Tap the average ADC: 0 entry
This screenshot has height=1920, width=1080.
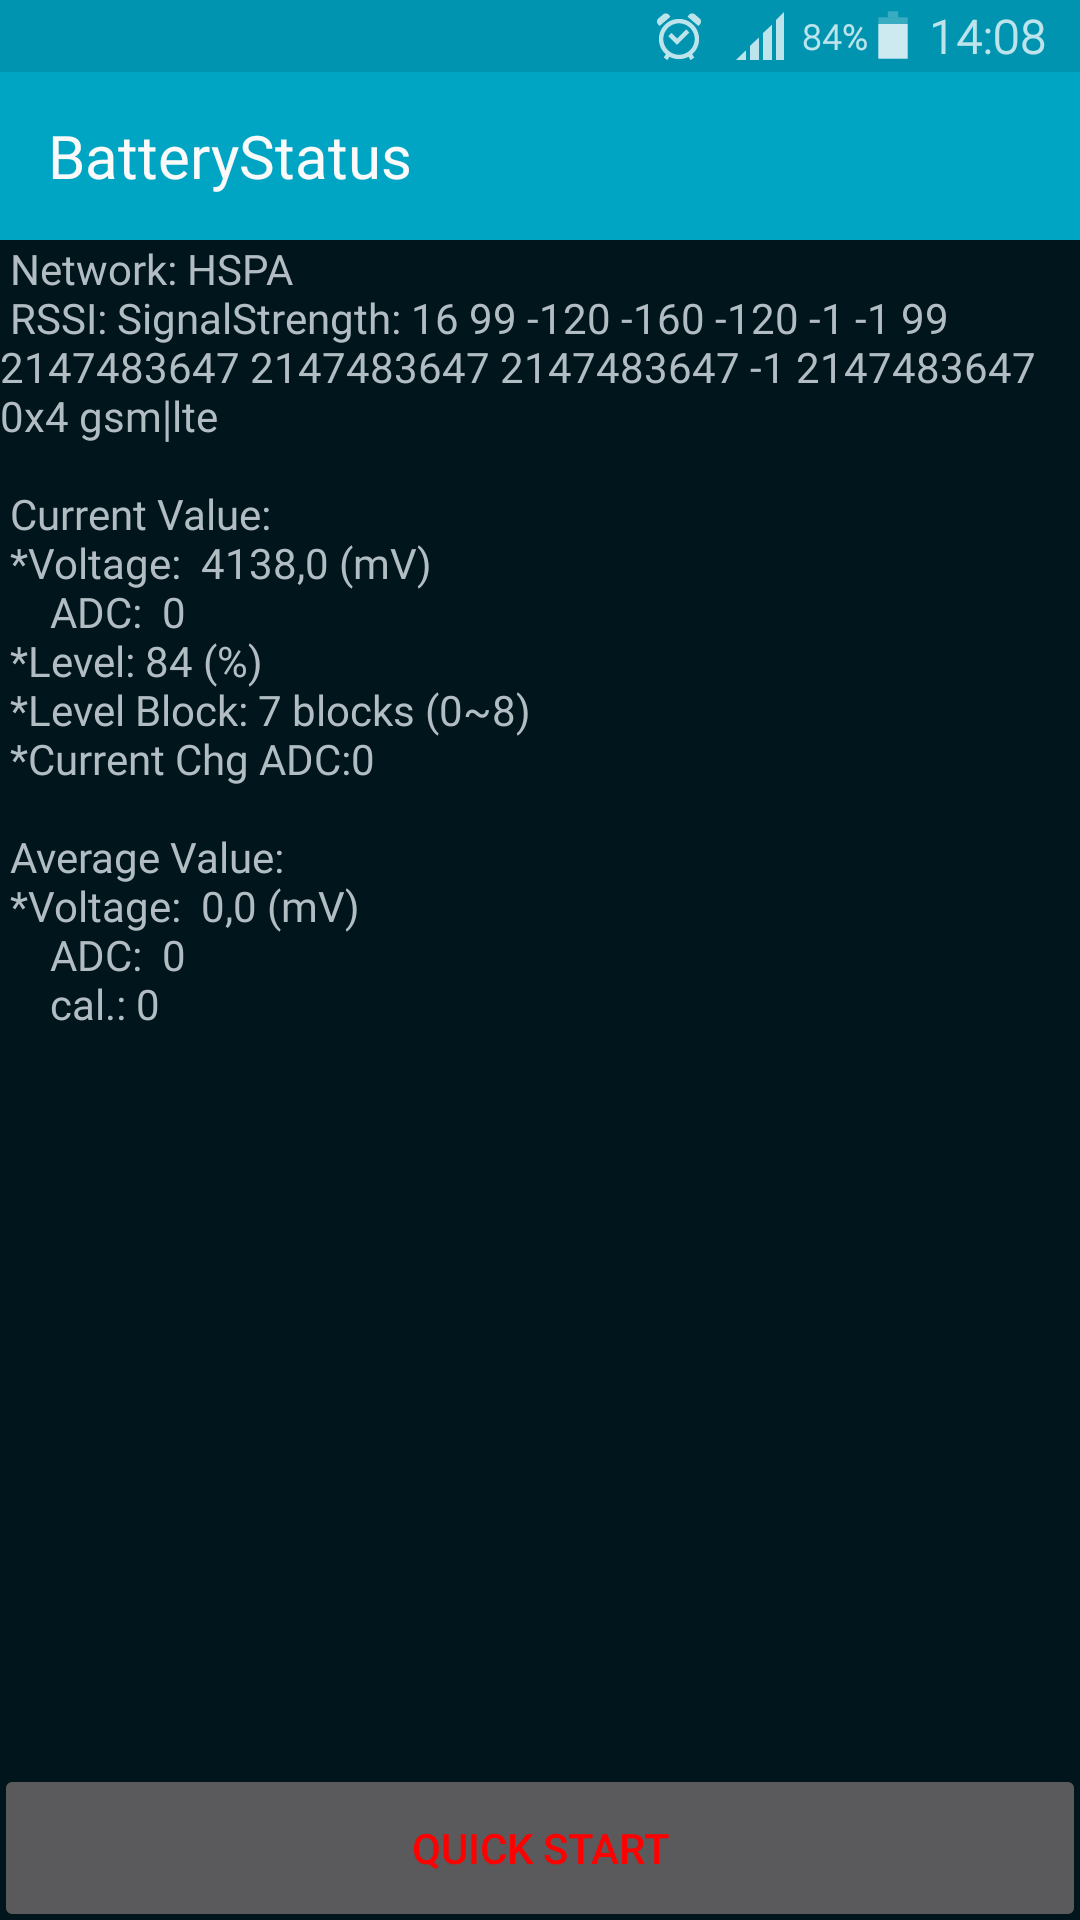(118, 957)
